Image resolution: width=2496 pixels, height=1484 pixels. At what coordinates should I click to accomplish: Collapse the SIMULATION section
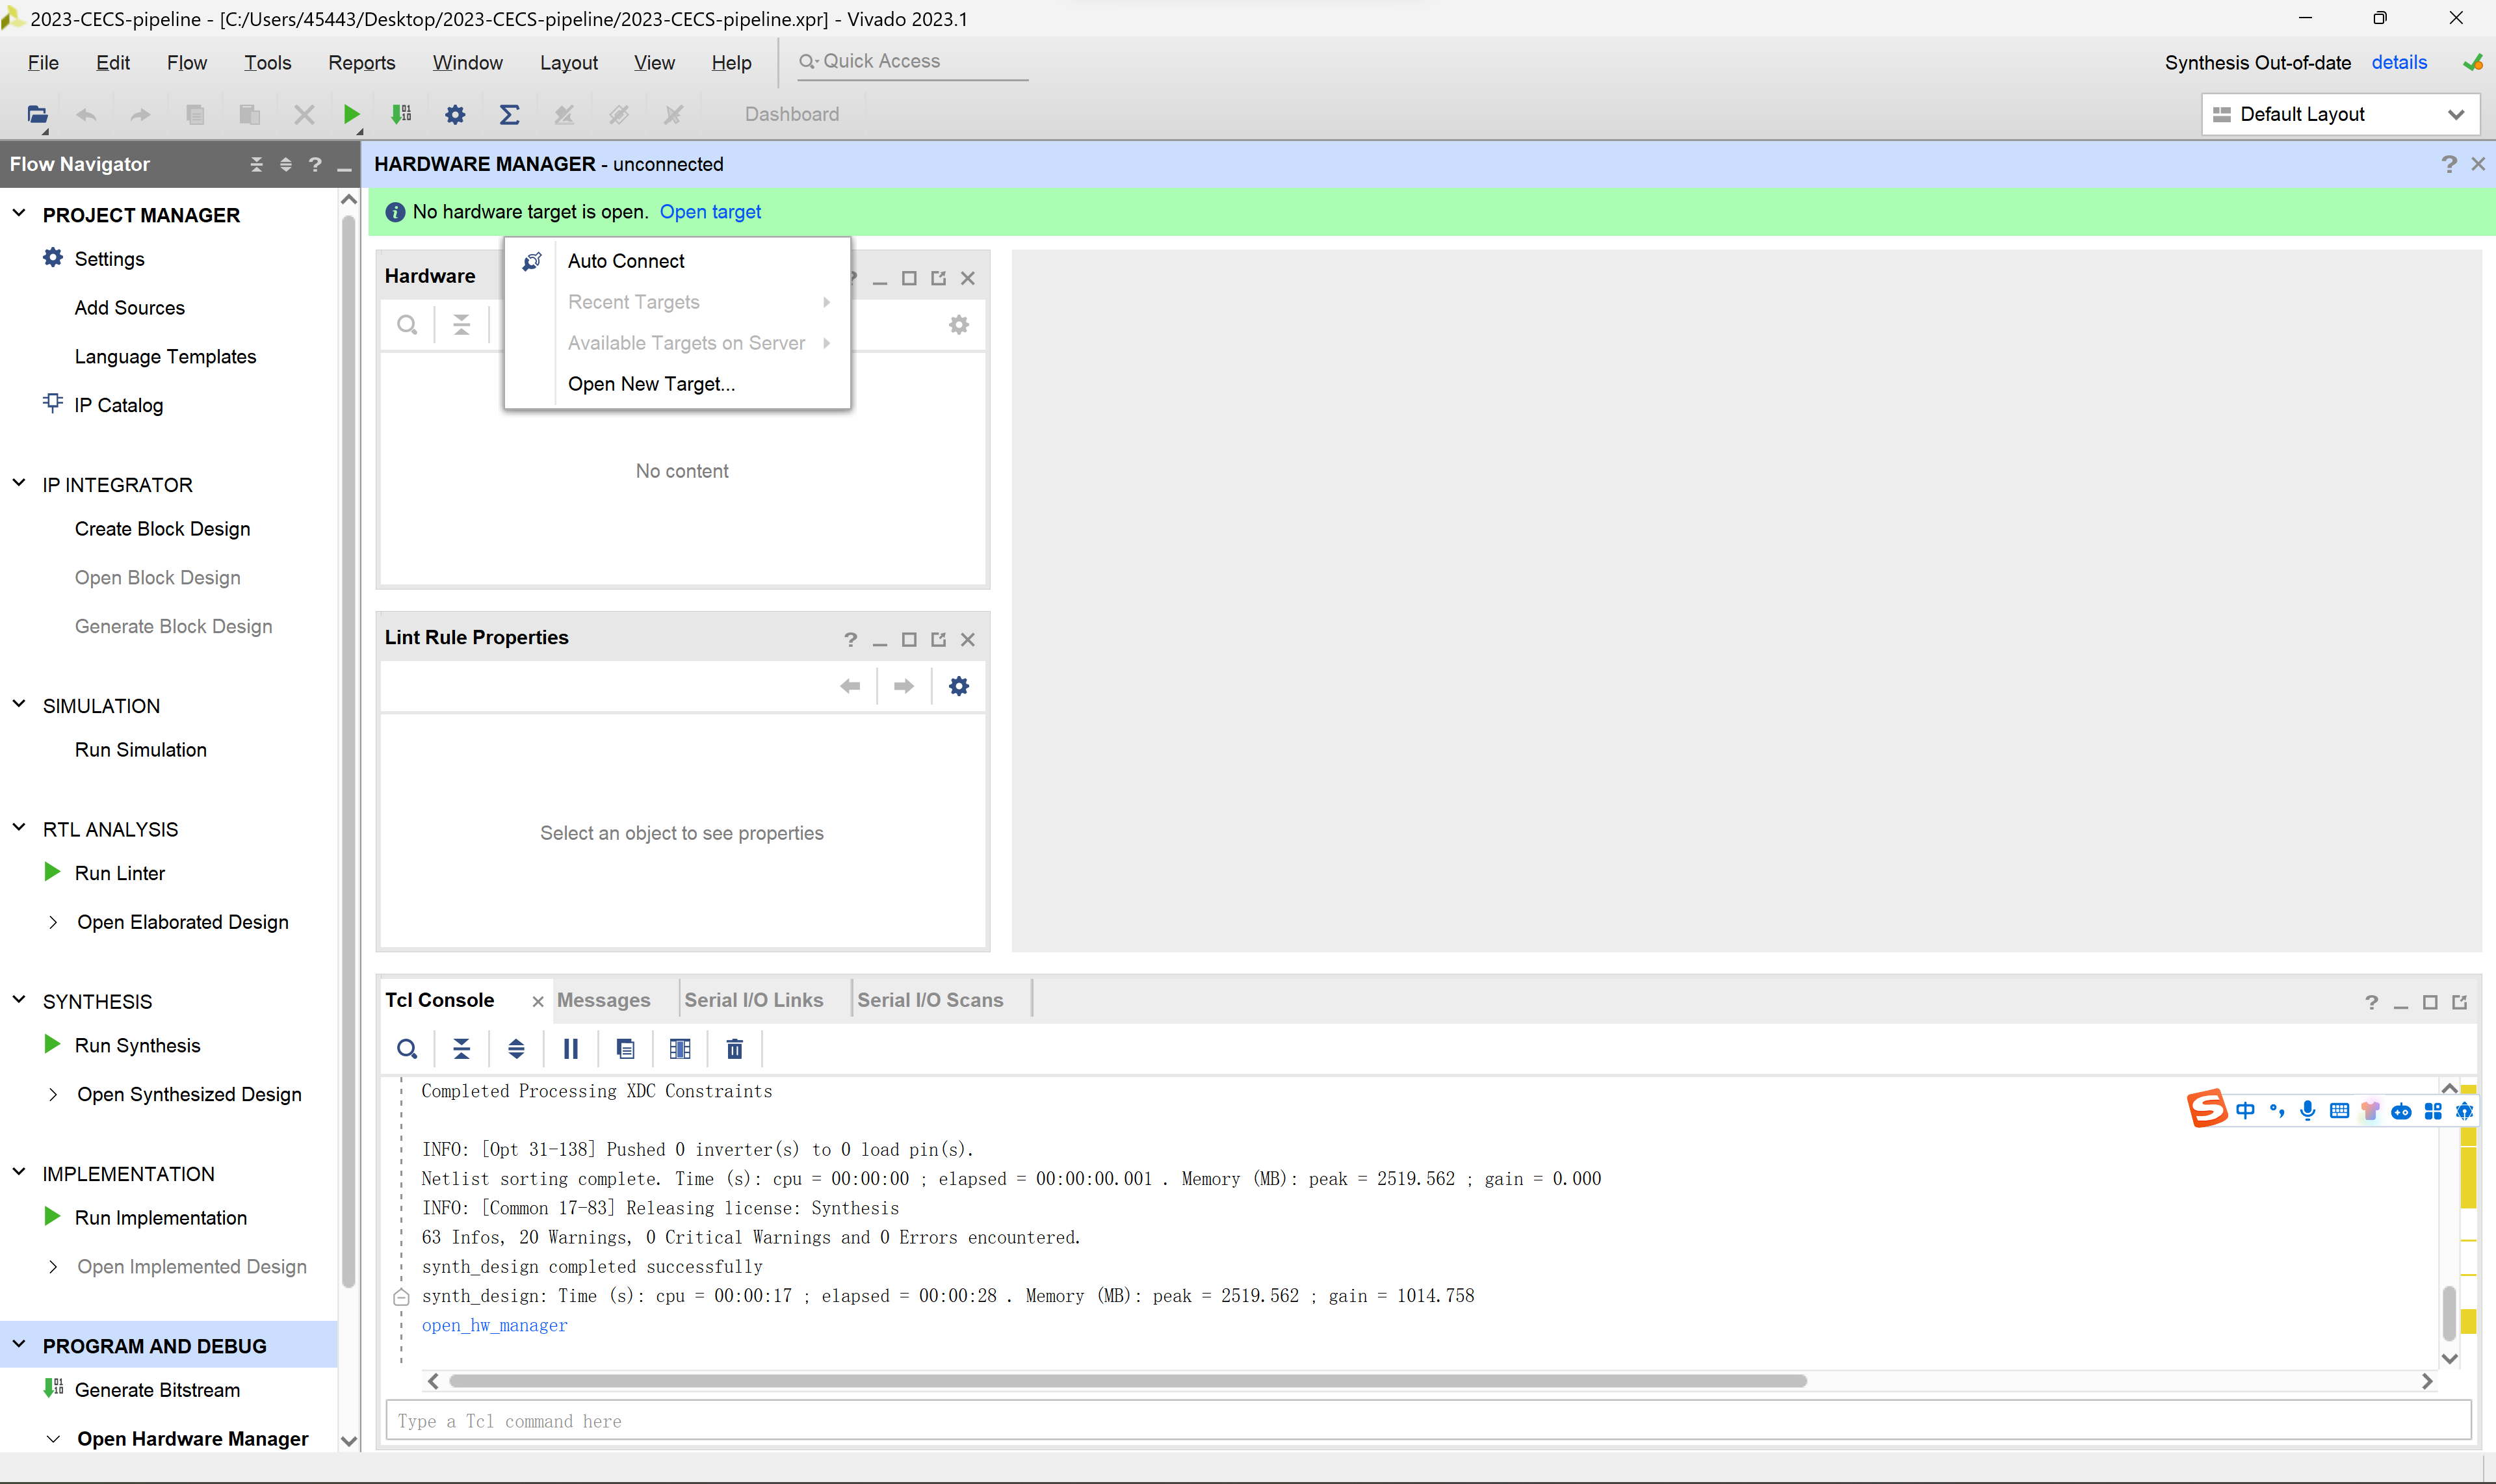(19, 704)
